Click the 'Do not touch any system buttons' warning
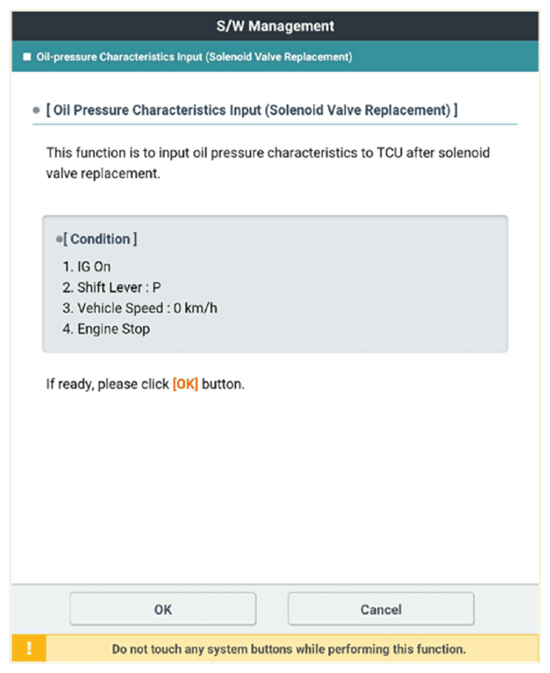This screenshot has height=673, width=550. point(289,649)
